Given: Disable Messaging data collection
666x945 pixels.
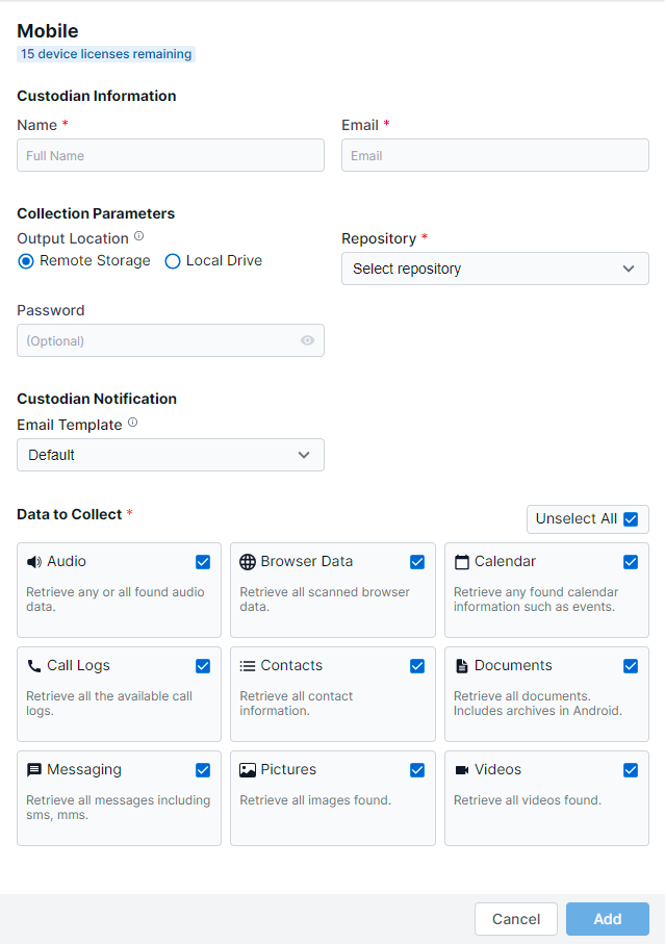Looking at the screenshot, I should tap(203, 770).
